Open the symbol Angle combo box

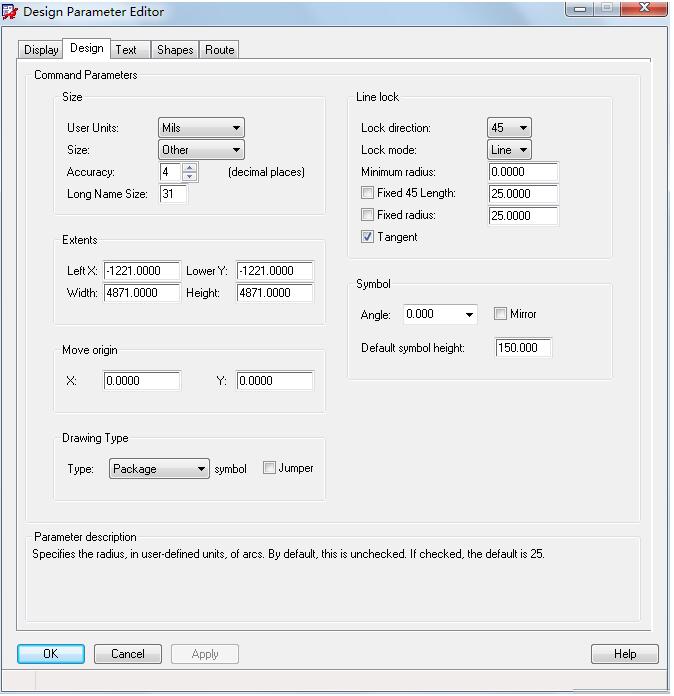click(x=440, y=314)
